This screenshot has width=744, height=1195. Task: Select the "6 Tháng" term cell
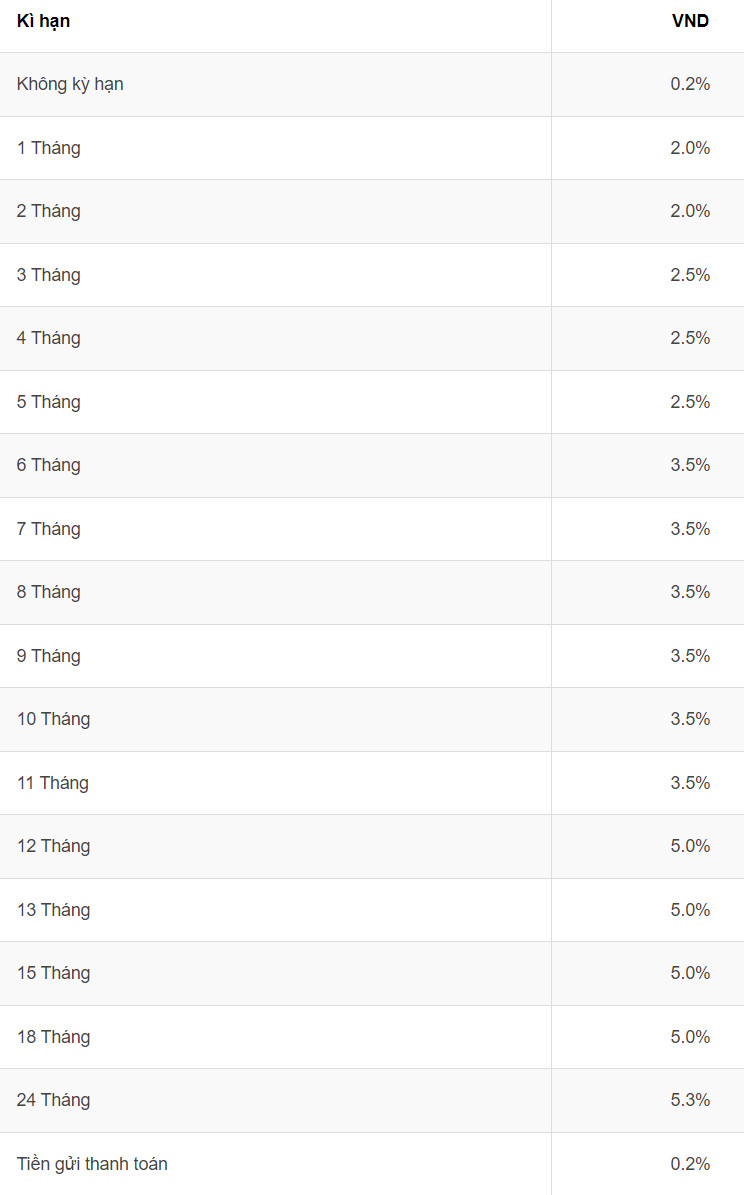(x=48, y=465)
